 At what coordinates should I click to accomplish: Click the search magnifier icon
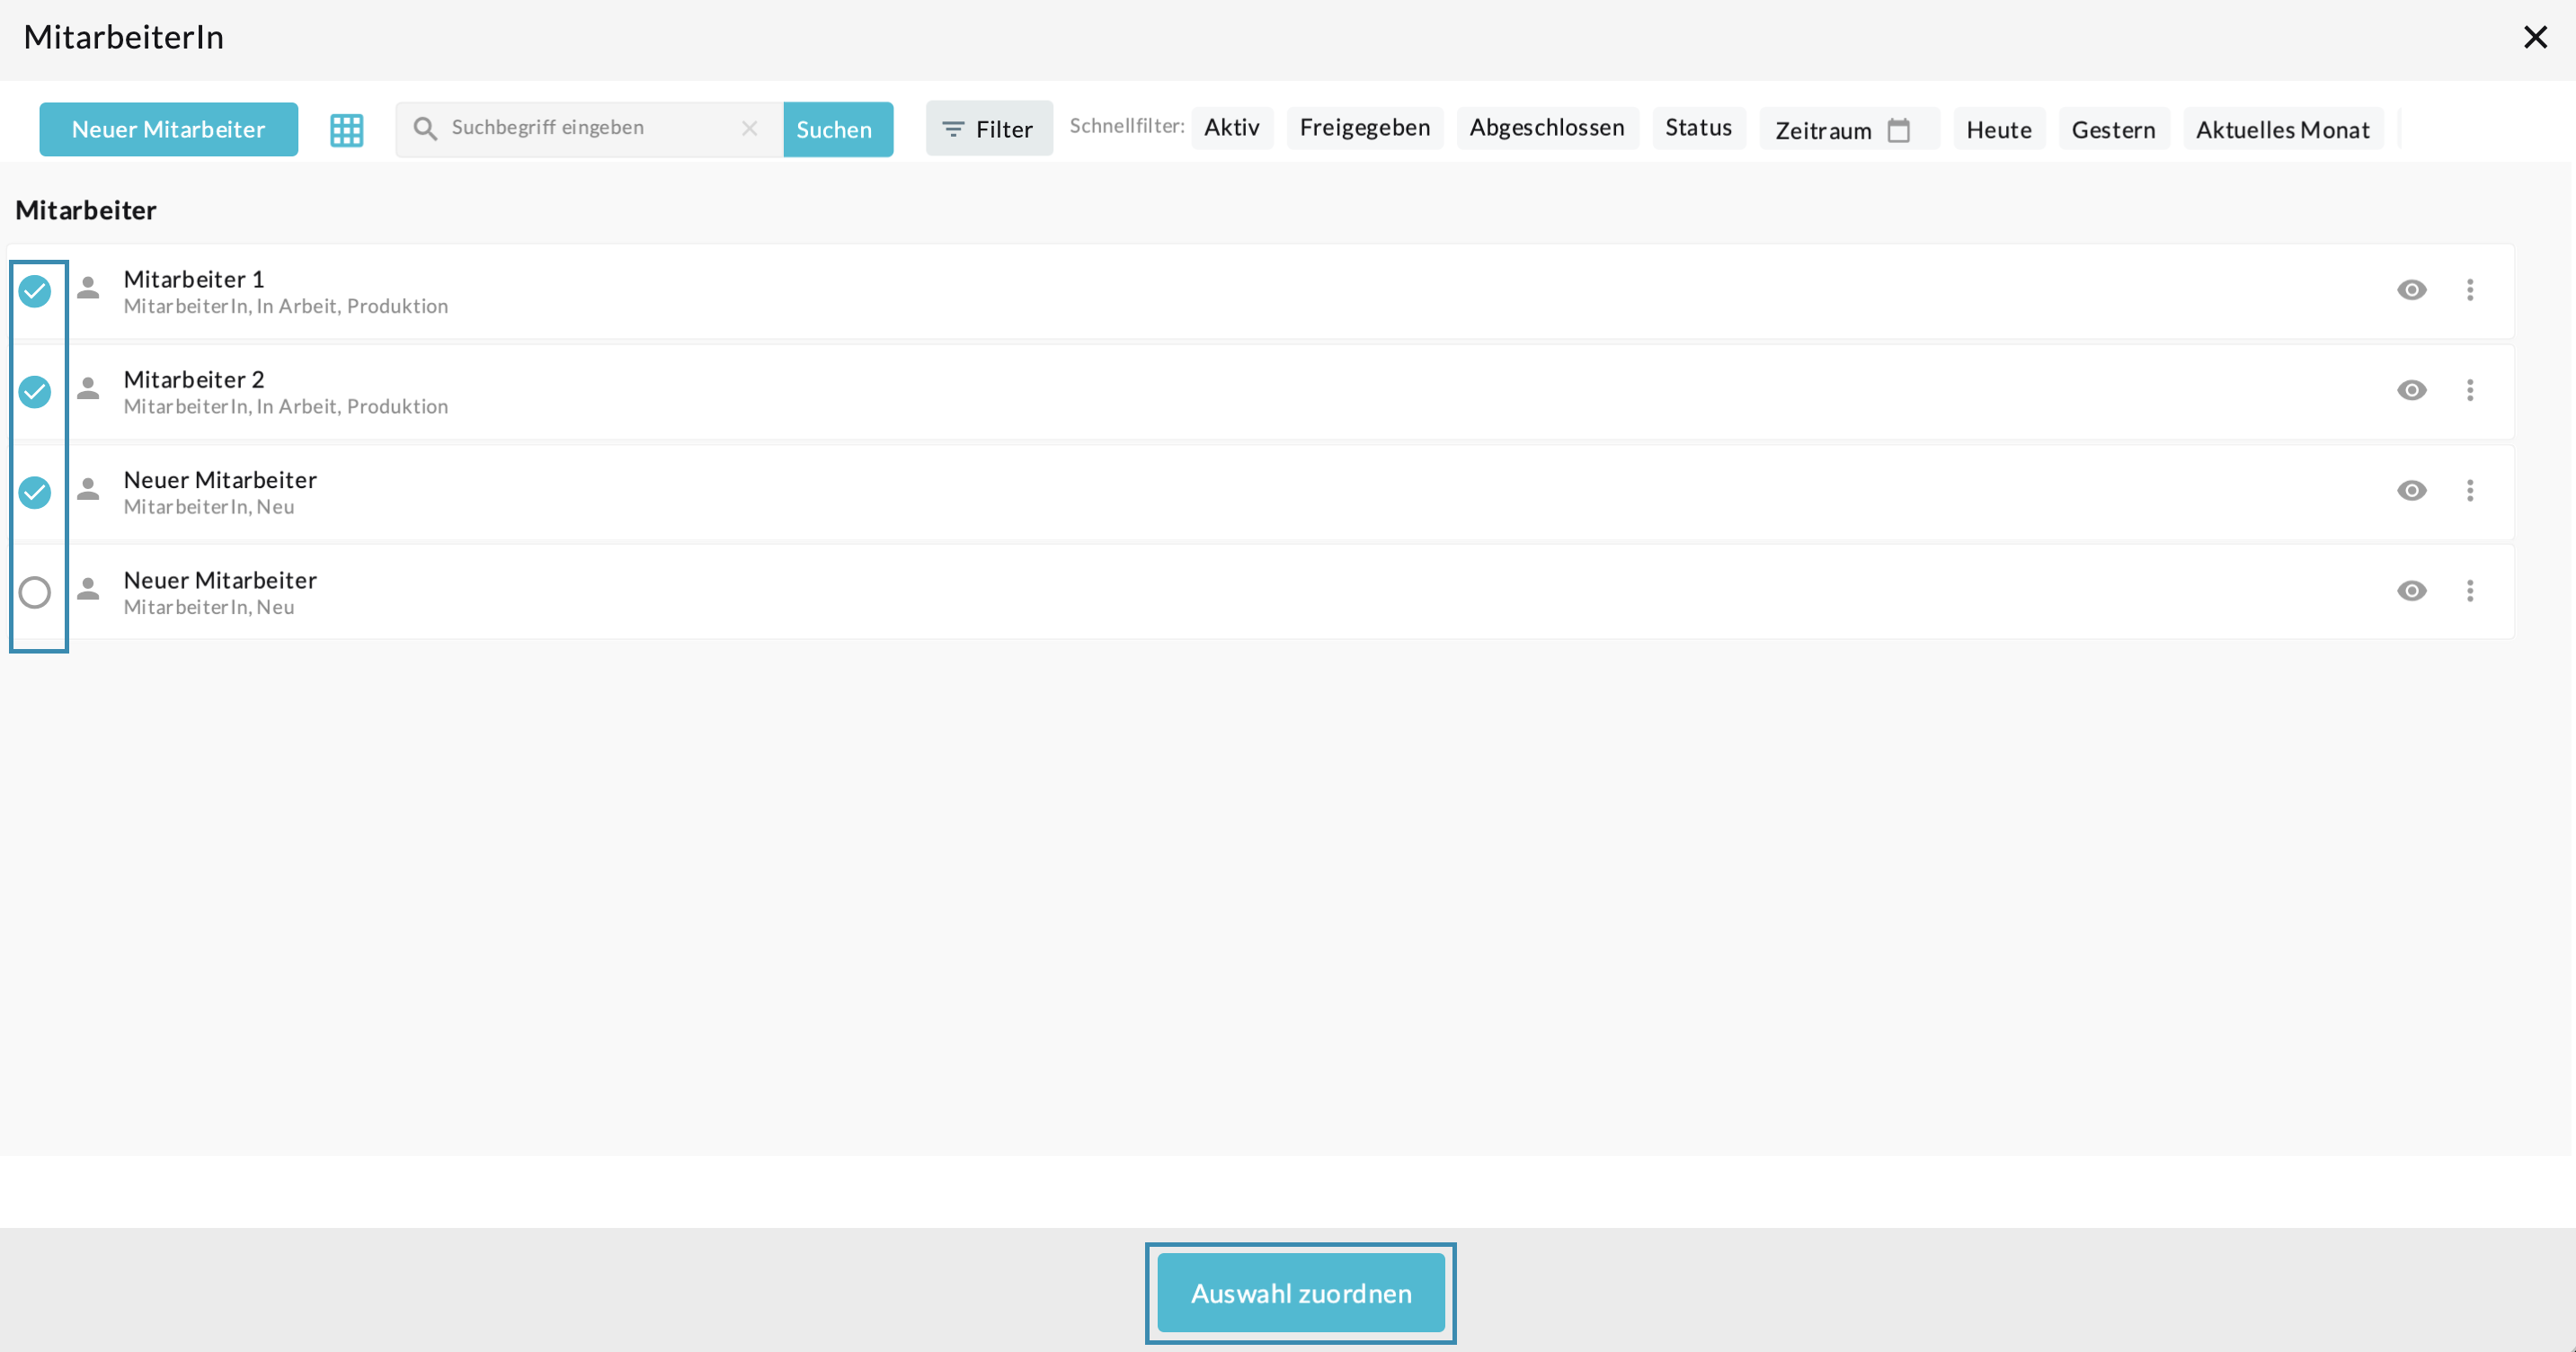click(x=425, y=128)
